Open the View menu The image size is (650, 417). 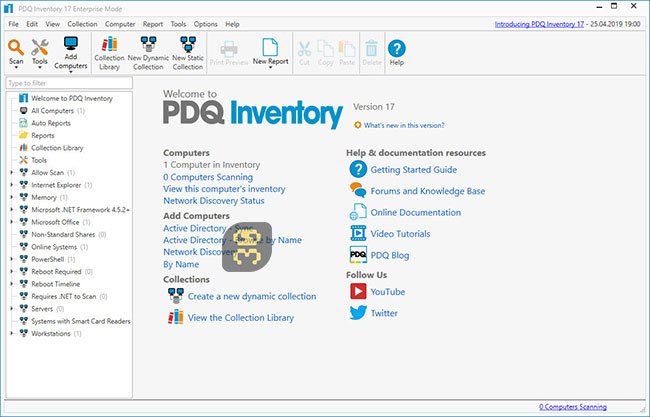52,24
